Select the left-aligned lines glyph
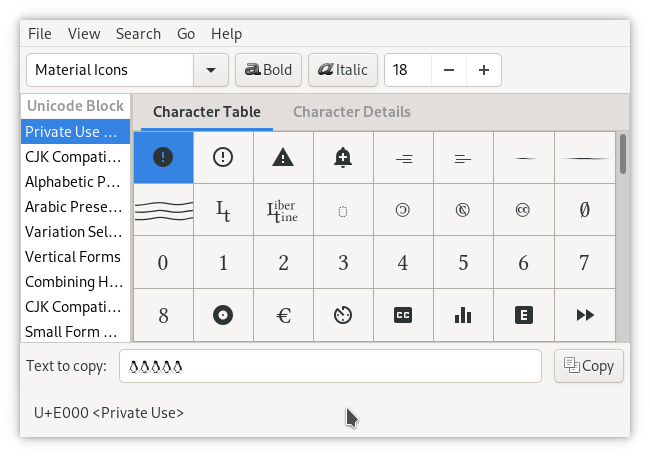Screen dimensions: 650x457 click(x=463, y=158)
